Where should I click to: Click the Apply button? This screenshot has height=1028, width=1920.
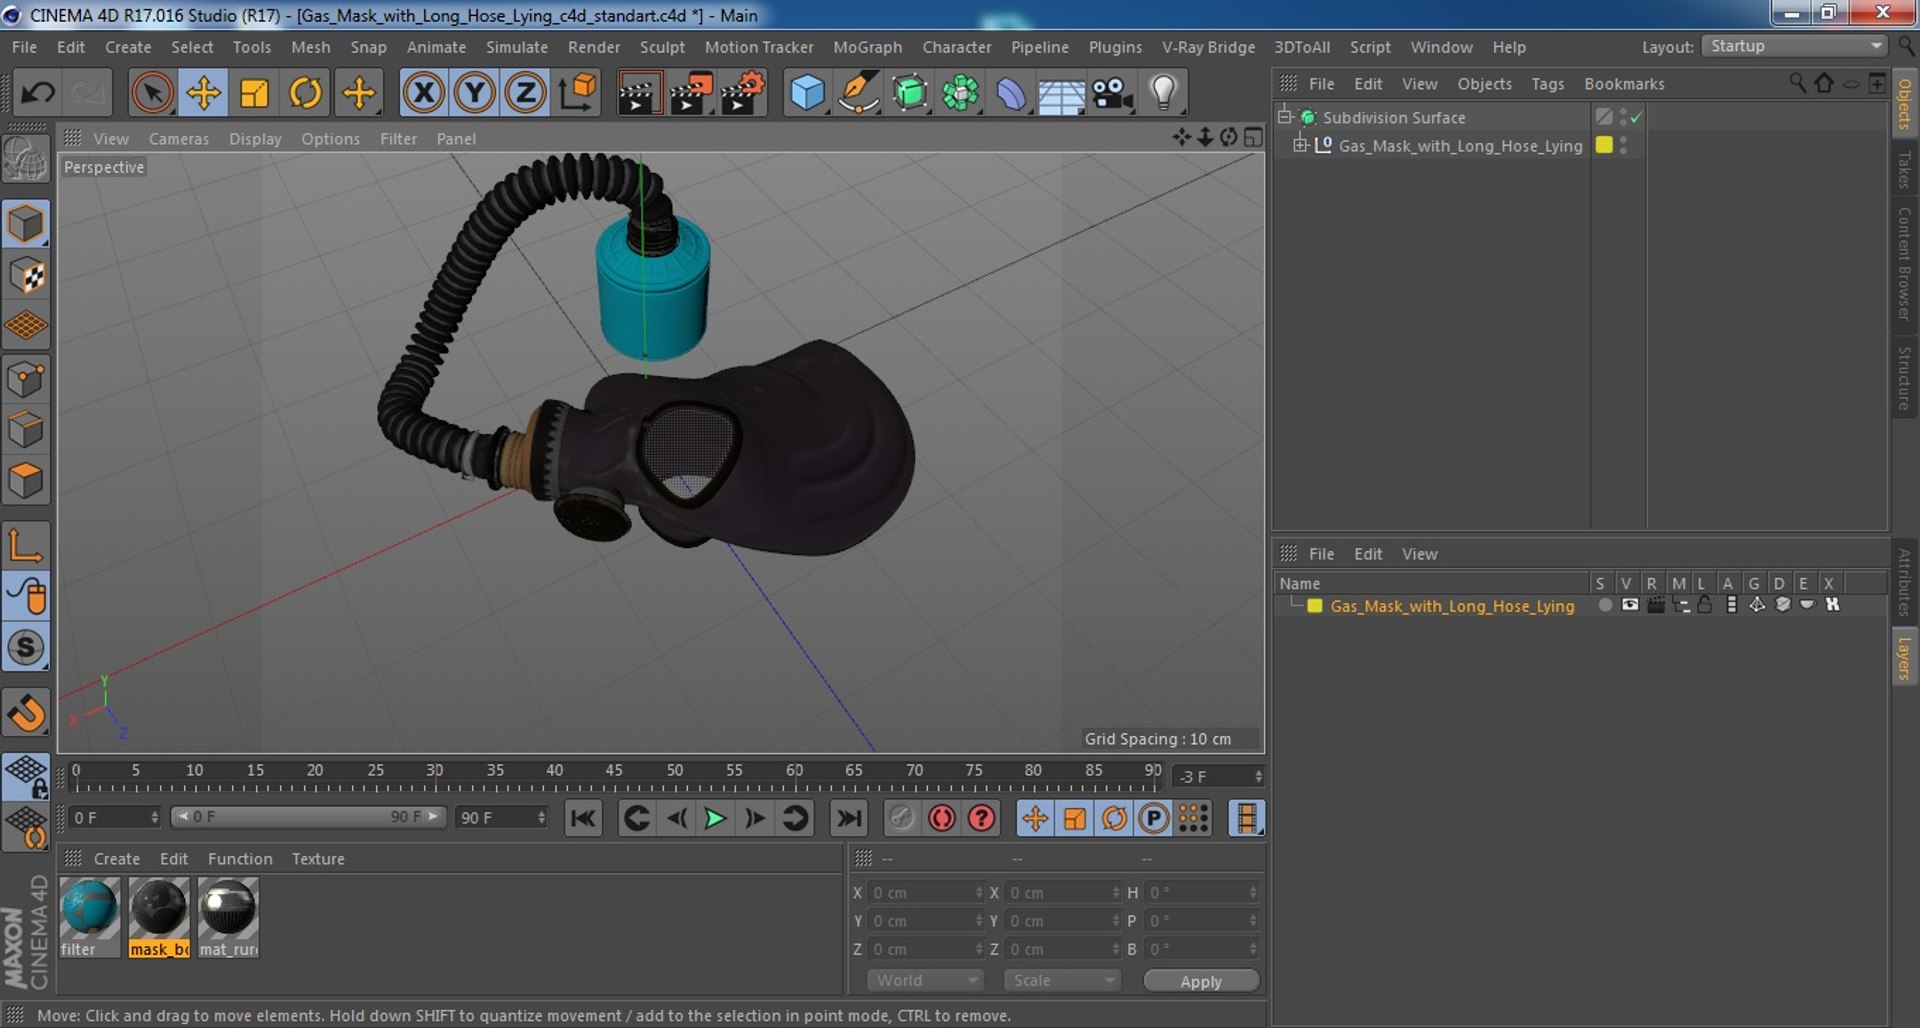pyautogui.click(x=1201, y=981)
